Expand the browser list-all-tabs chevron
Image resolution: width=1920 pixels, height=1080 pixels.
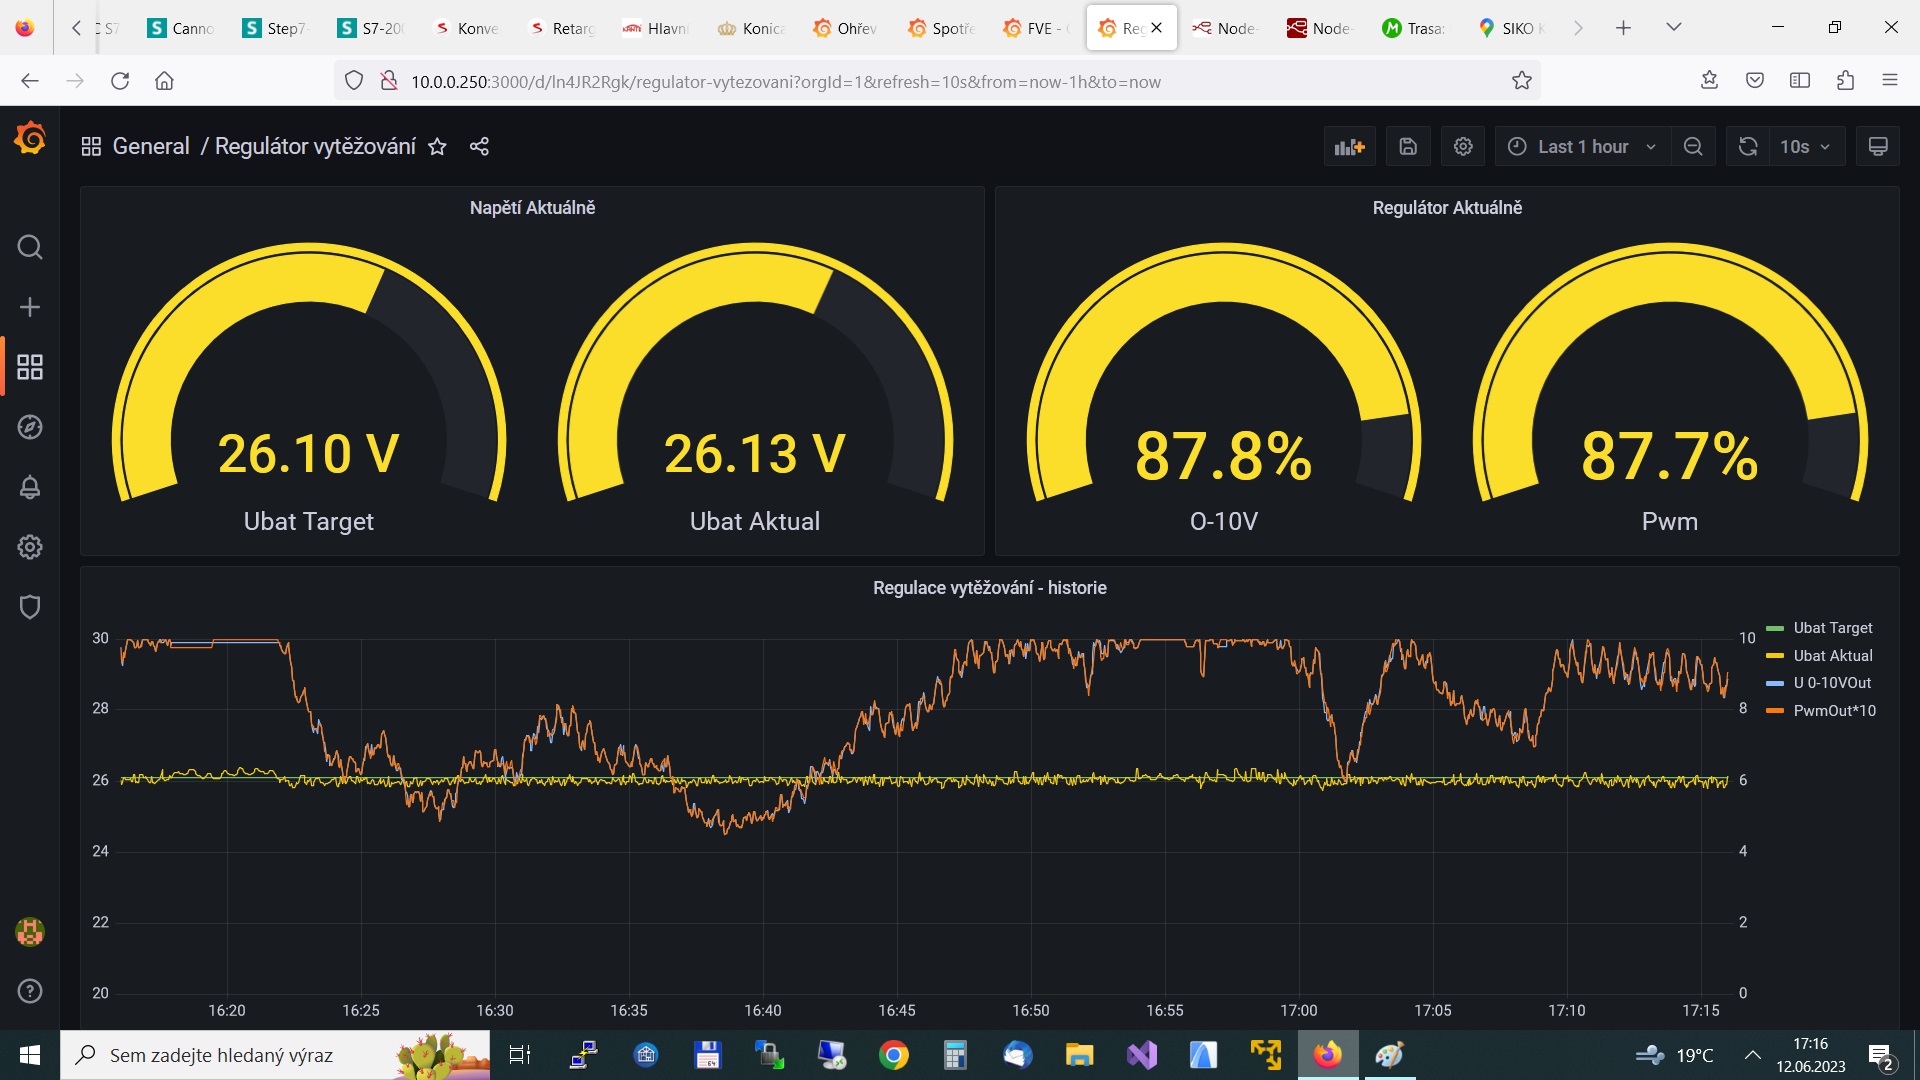click(1673, 28)
